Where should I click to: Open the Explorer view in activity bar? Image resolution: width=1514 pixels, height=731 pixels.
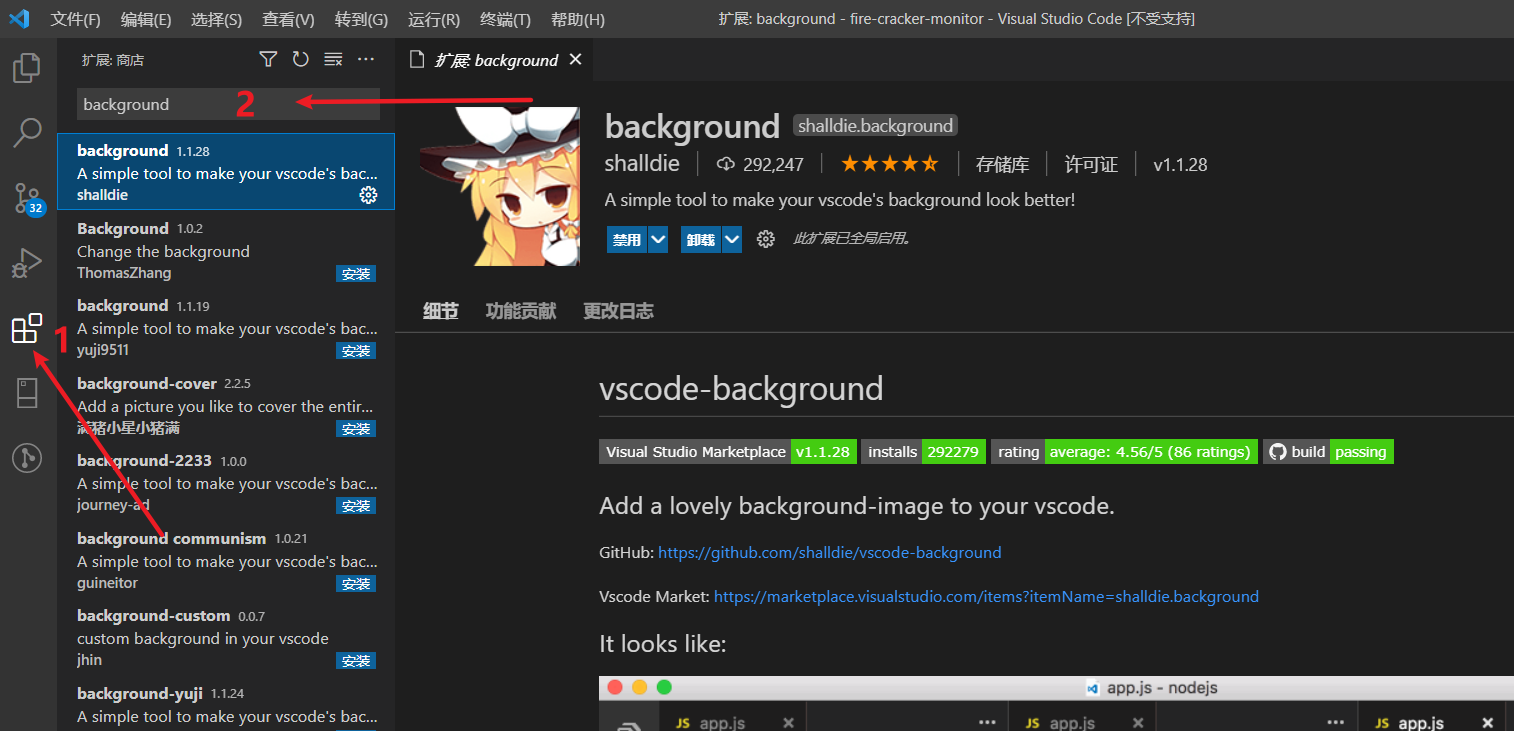click(x=27, y=69)
